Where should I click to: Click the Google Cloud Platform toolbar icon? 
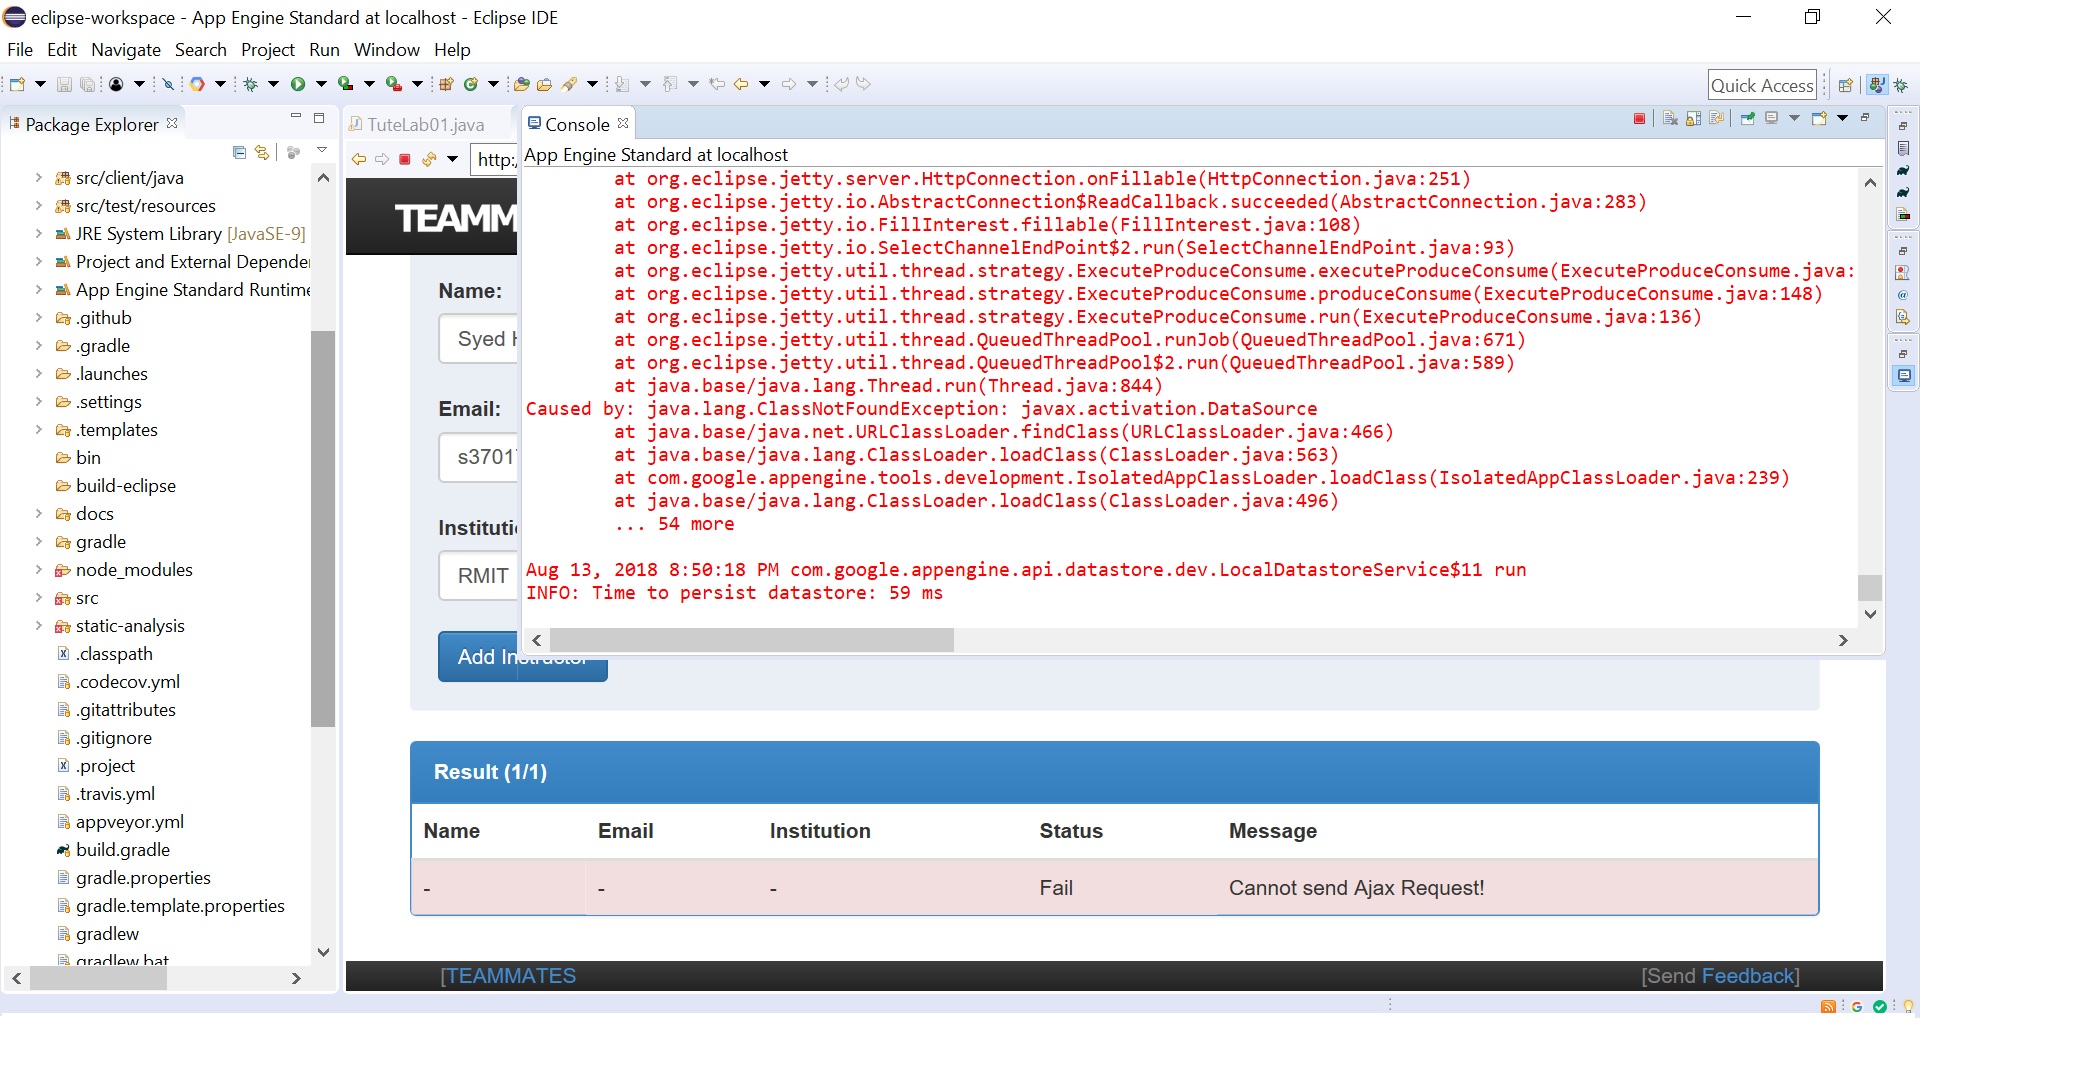(198, 84)
